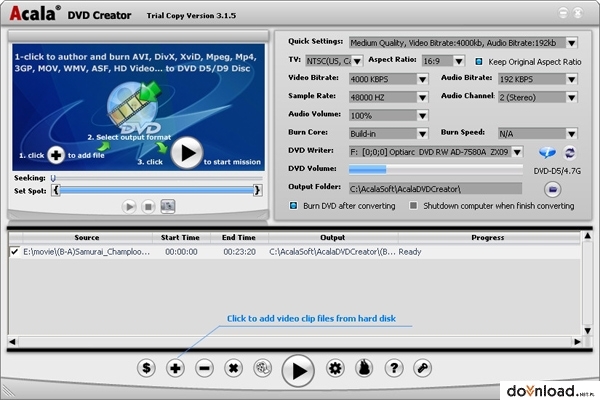Open settings with the gear icon
The height and width of the screenshot is (400, 600).
point(335,368)
